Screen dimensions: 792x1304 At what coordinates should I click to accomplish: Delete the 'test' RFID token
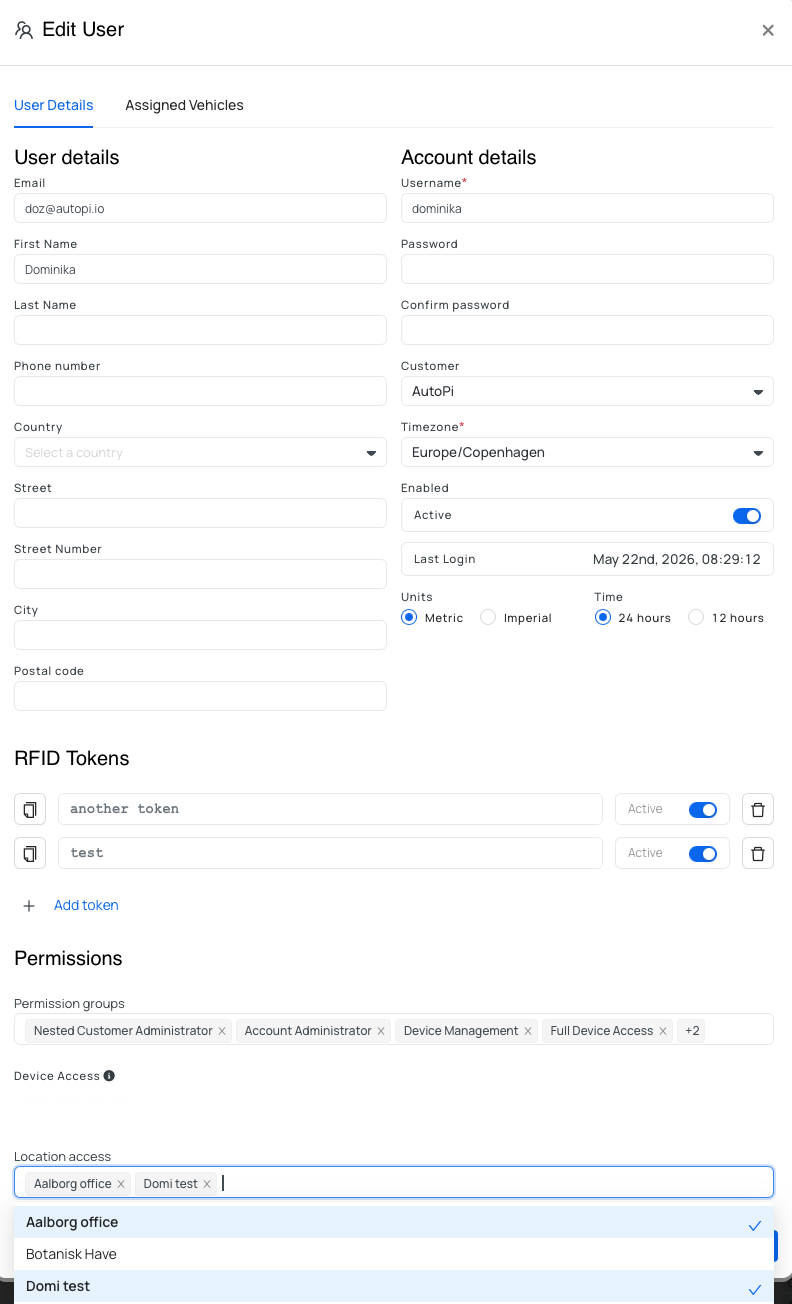758,853
